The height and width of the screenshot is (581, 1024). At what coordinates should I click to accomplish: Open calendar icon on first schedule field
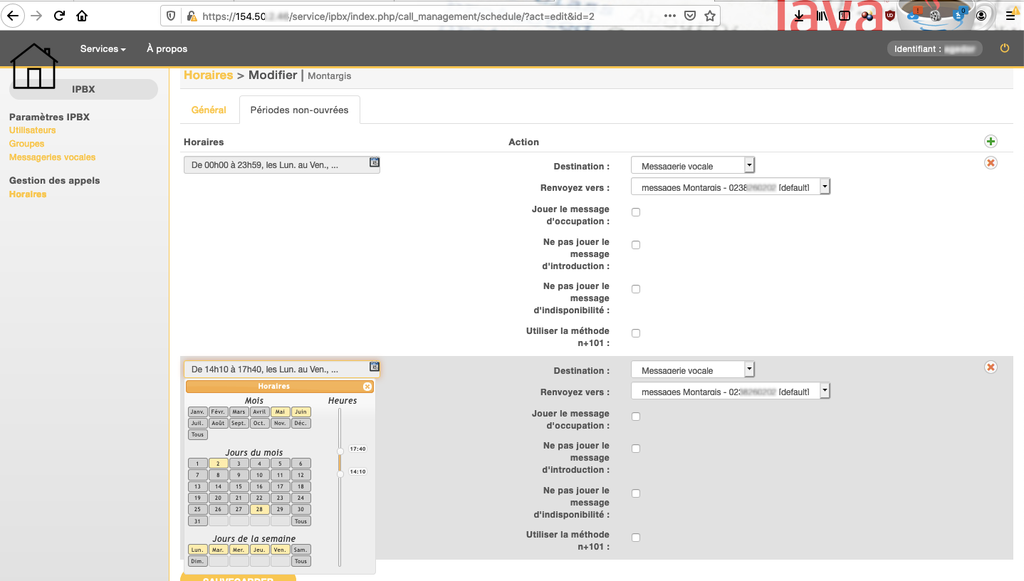point(374,162)
